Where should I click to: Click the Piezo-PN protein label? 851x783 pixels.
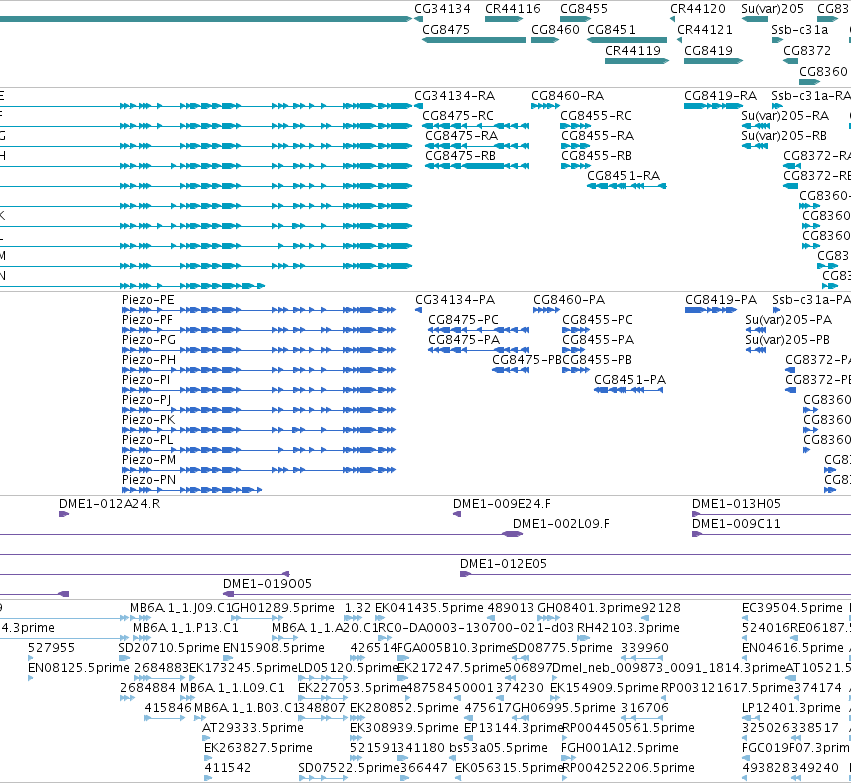pos(149,480)
